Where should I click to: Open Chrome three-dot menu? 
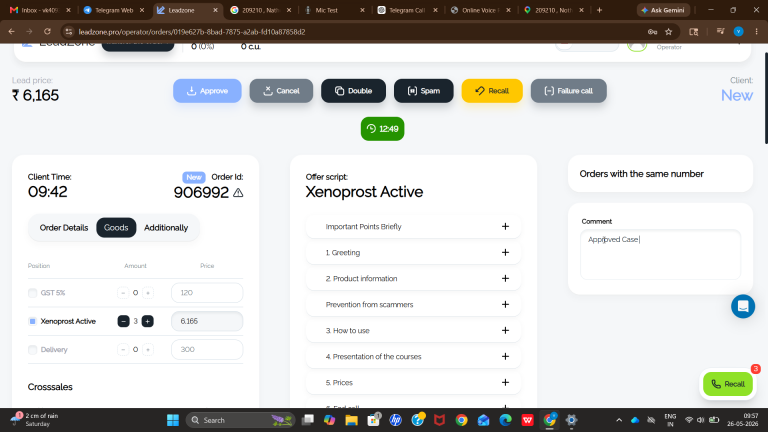(x=757, y=31)
